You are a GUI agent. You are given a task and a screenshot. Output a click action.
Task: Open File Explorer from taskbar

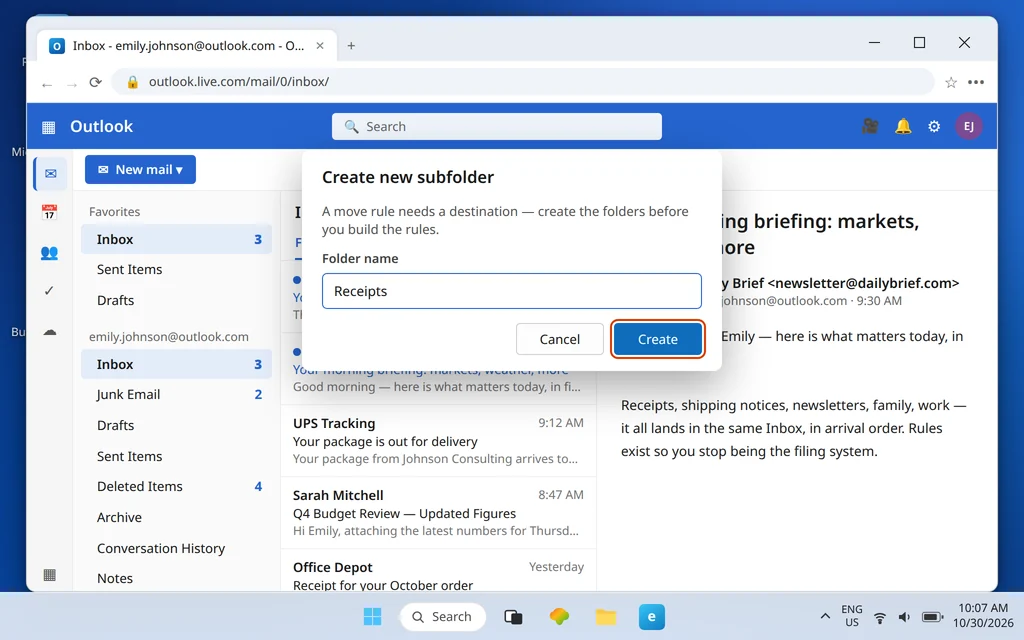point(605,616)
